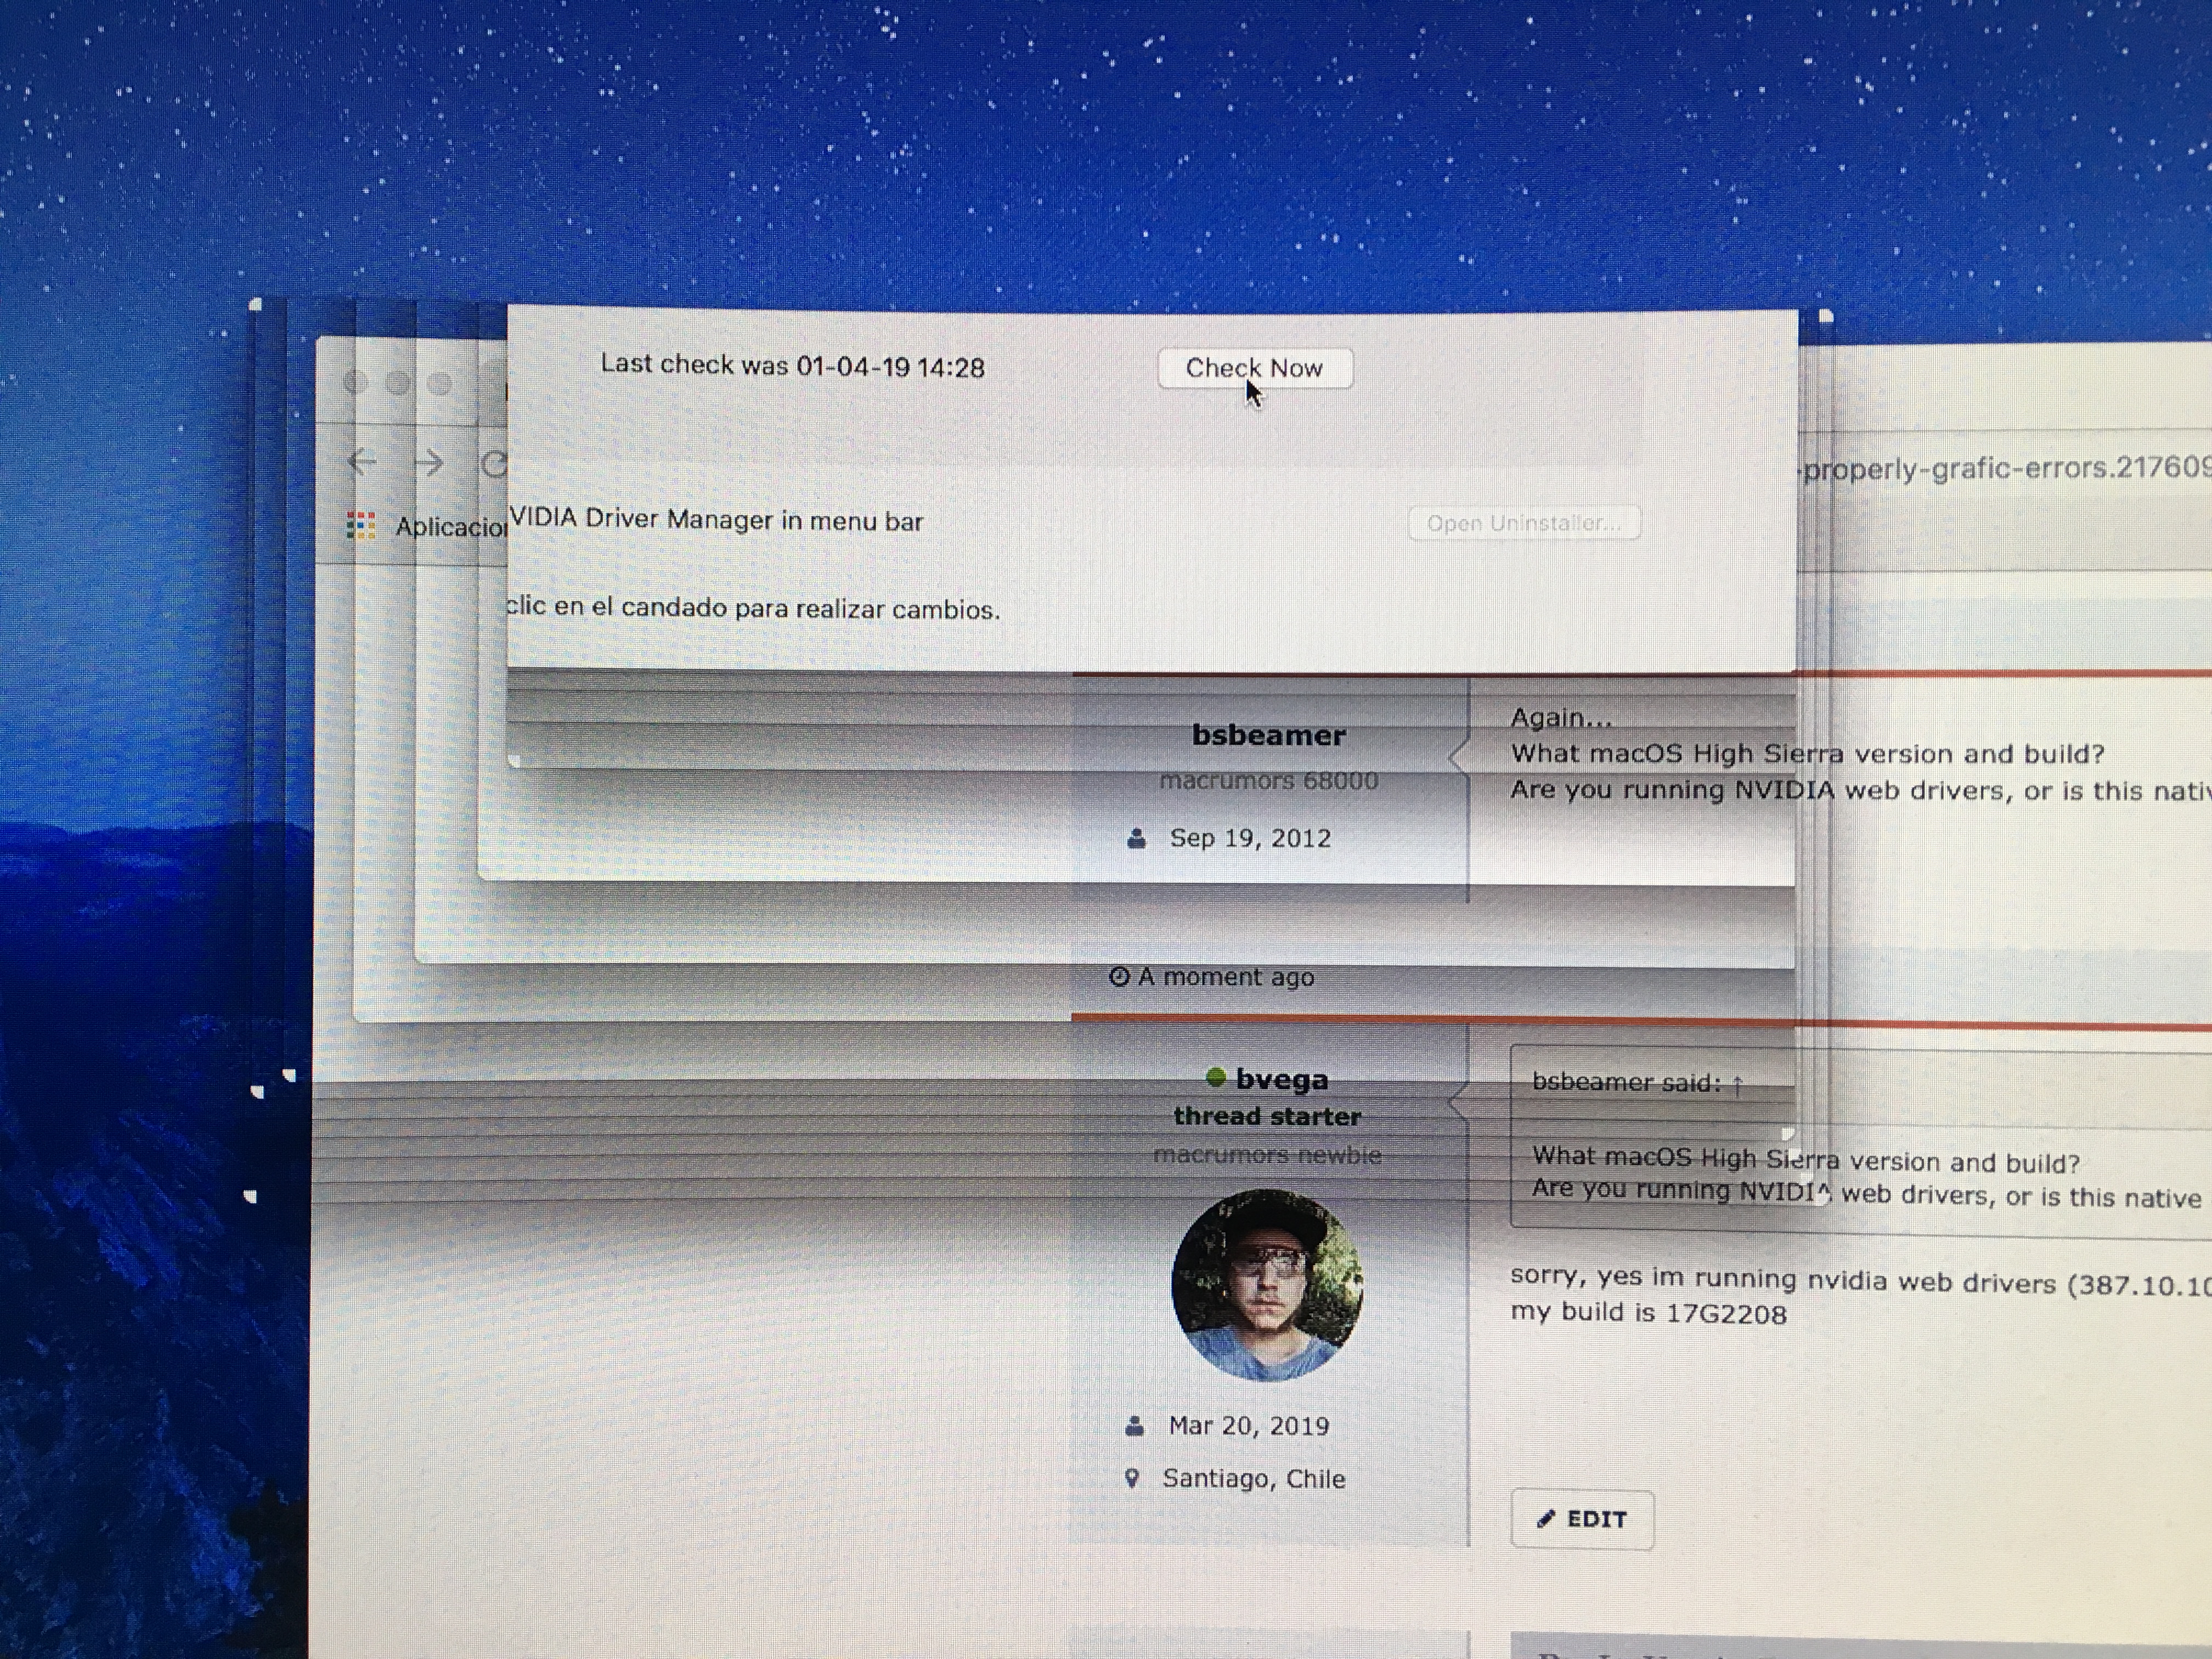Click the person icon beside Mar 20, 2019

click(1134, 1426)
